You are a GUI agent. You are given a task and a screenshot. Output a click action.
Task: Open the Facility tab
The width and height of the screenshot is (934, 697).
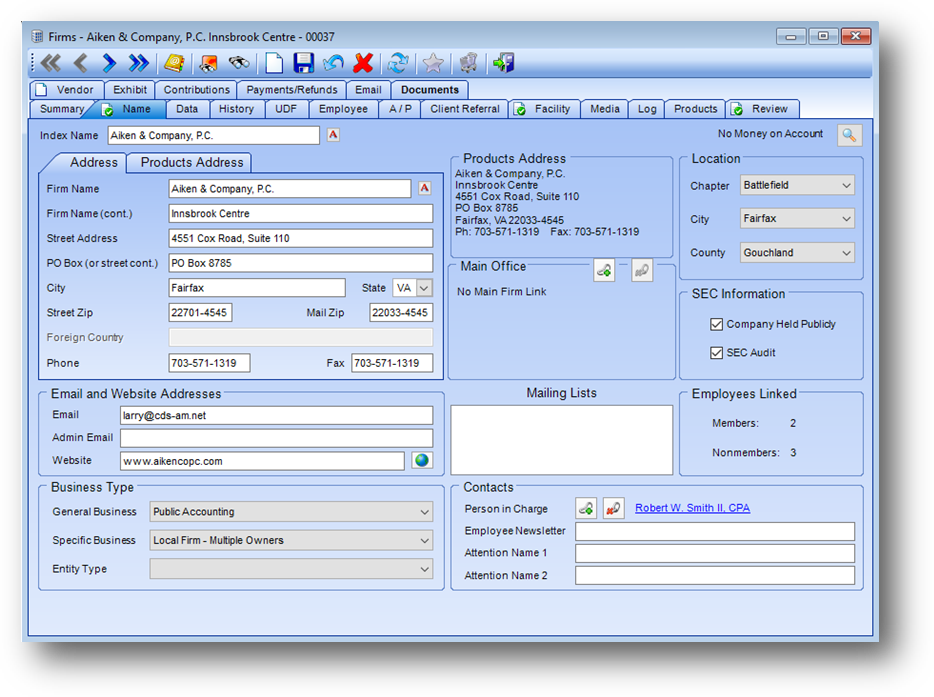point(544,109)
